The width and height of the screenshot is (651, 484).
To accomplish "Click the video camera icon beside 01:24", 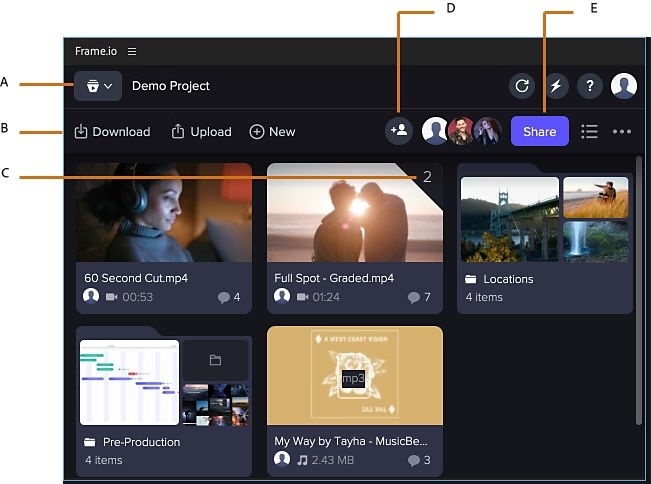I will 302,297.
